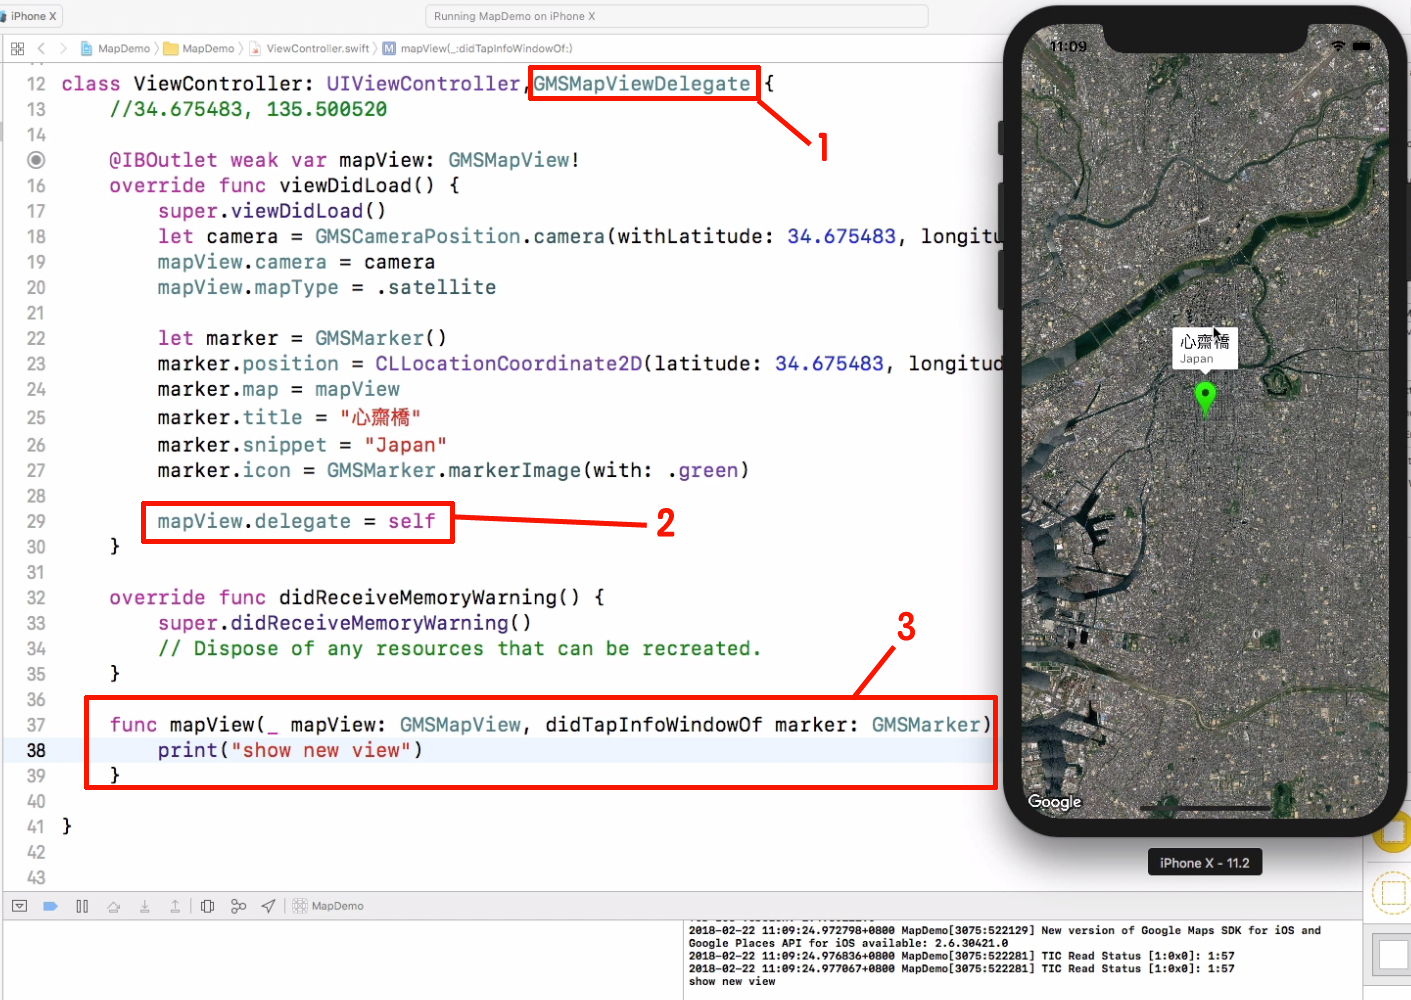Click the Step Into debug icon
The height and width of the screenshot is (1000, 1411).
click(x=145, y=905)
